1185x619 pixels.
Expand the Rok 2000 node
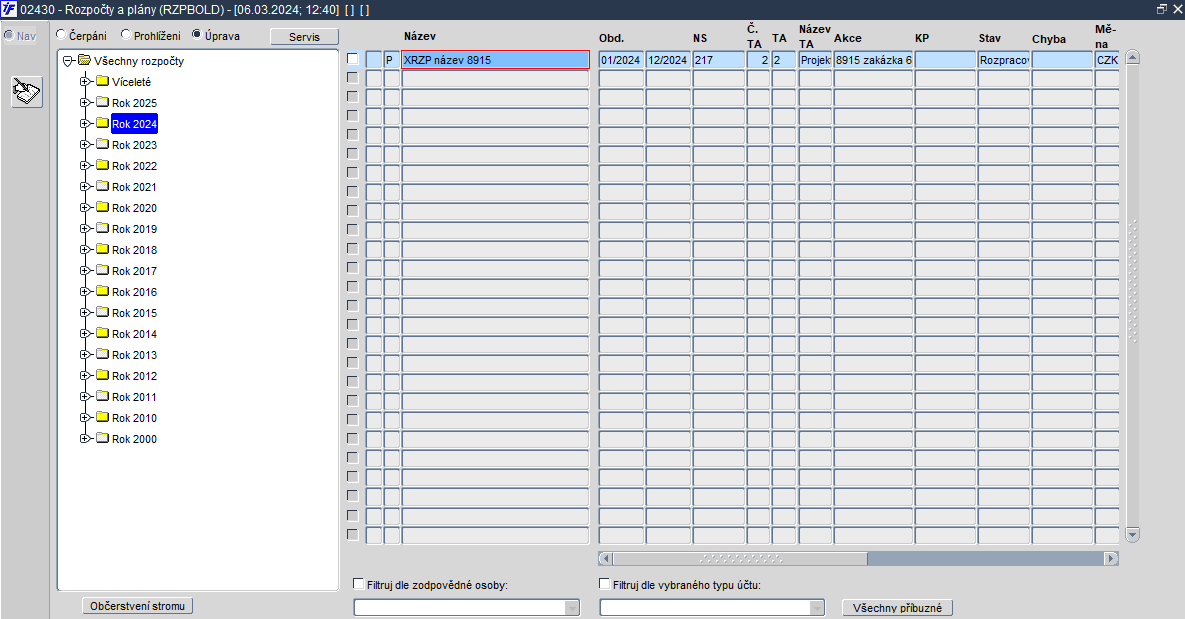pyautogui.click(x=85, y=438)
